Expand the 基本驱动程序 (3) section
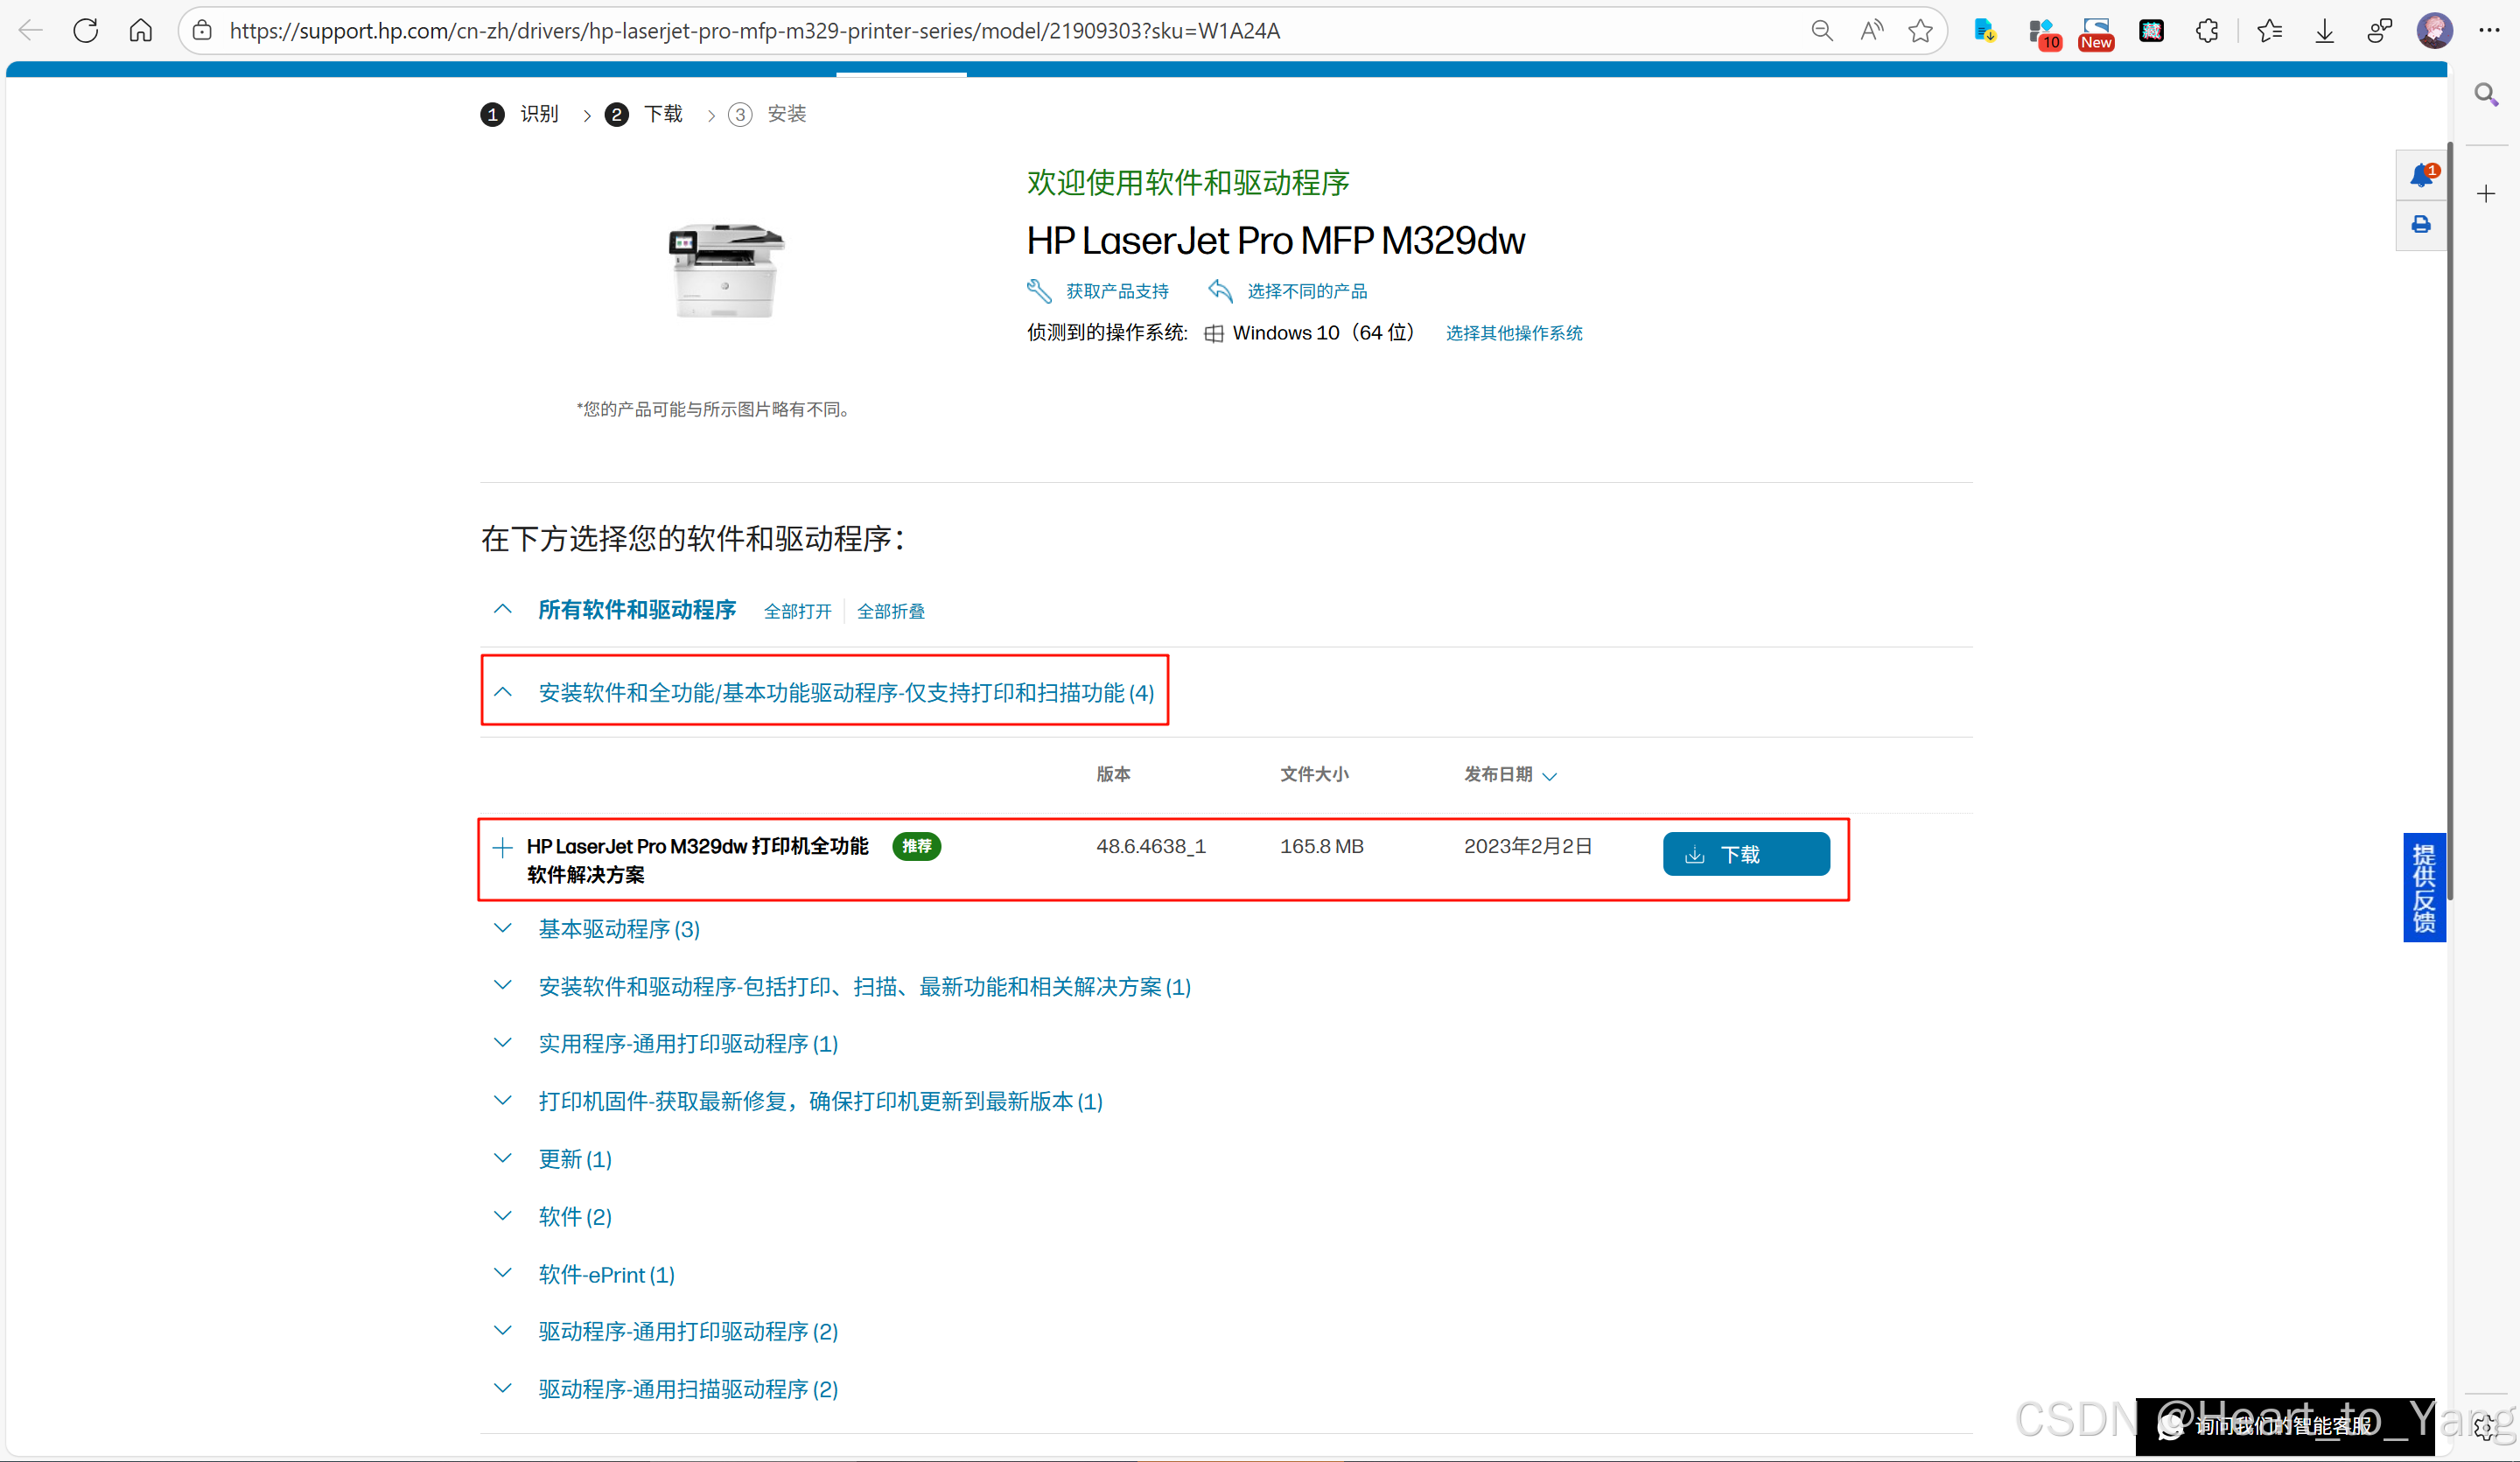Screen dimensions: 2520x1462 pyautogui.click(x=618, y=929)
